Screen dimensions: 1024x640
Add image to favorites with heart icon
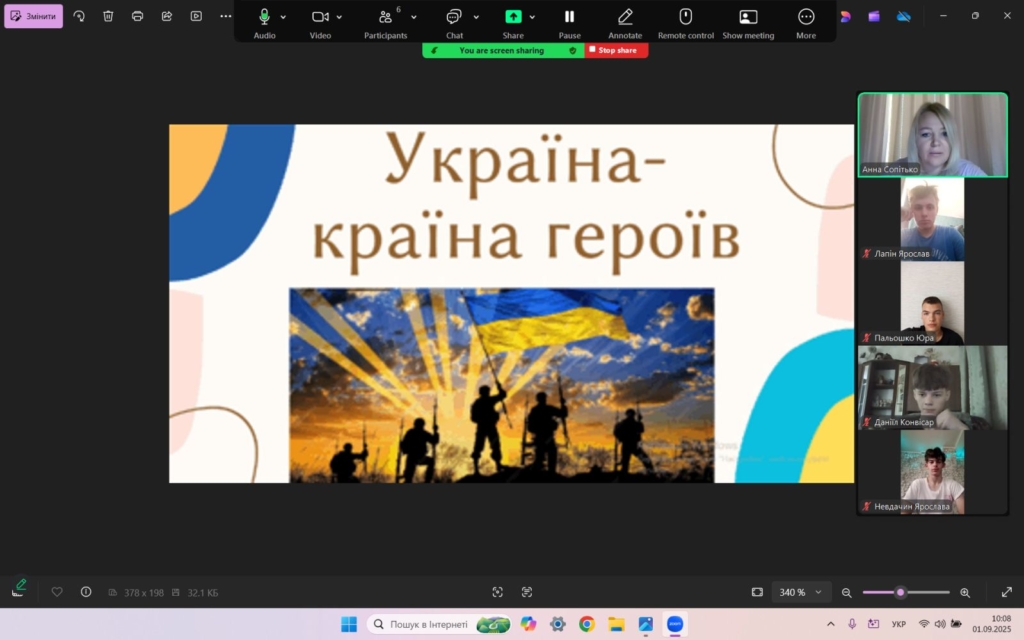(57, 592)
